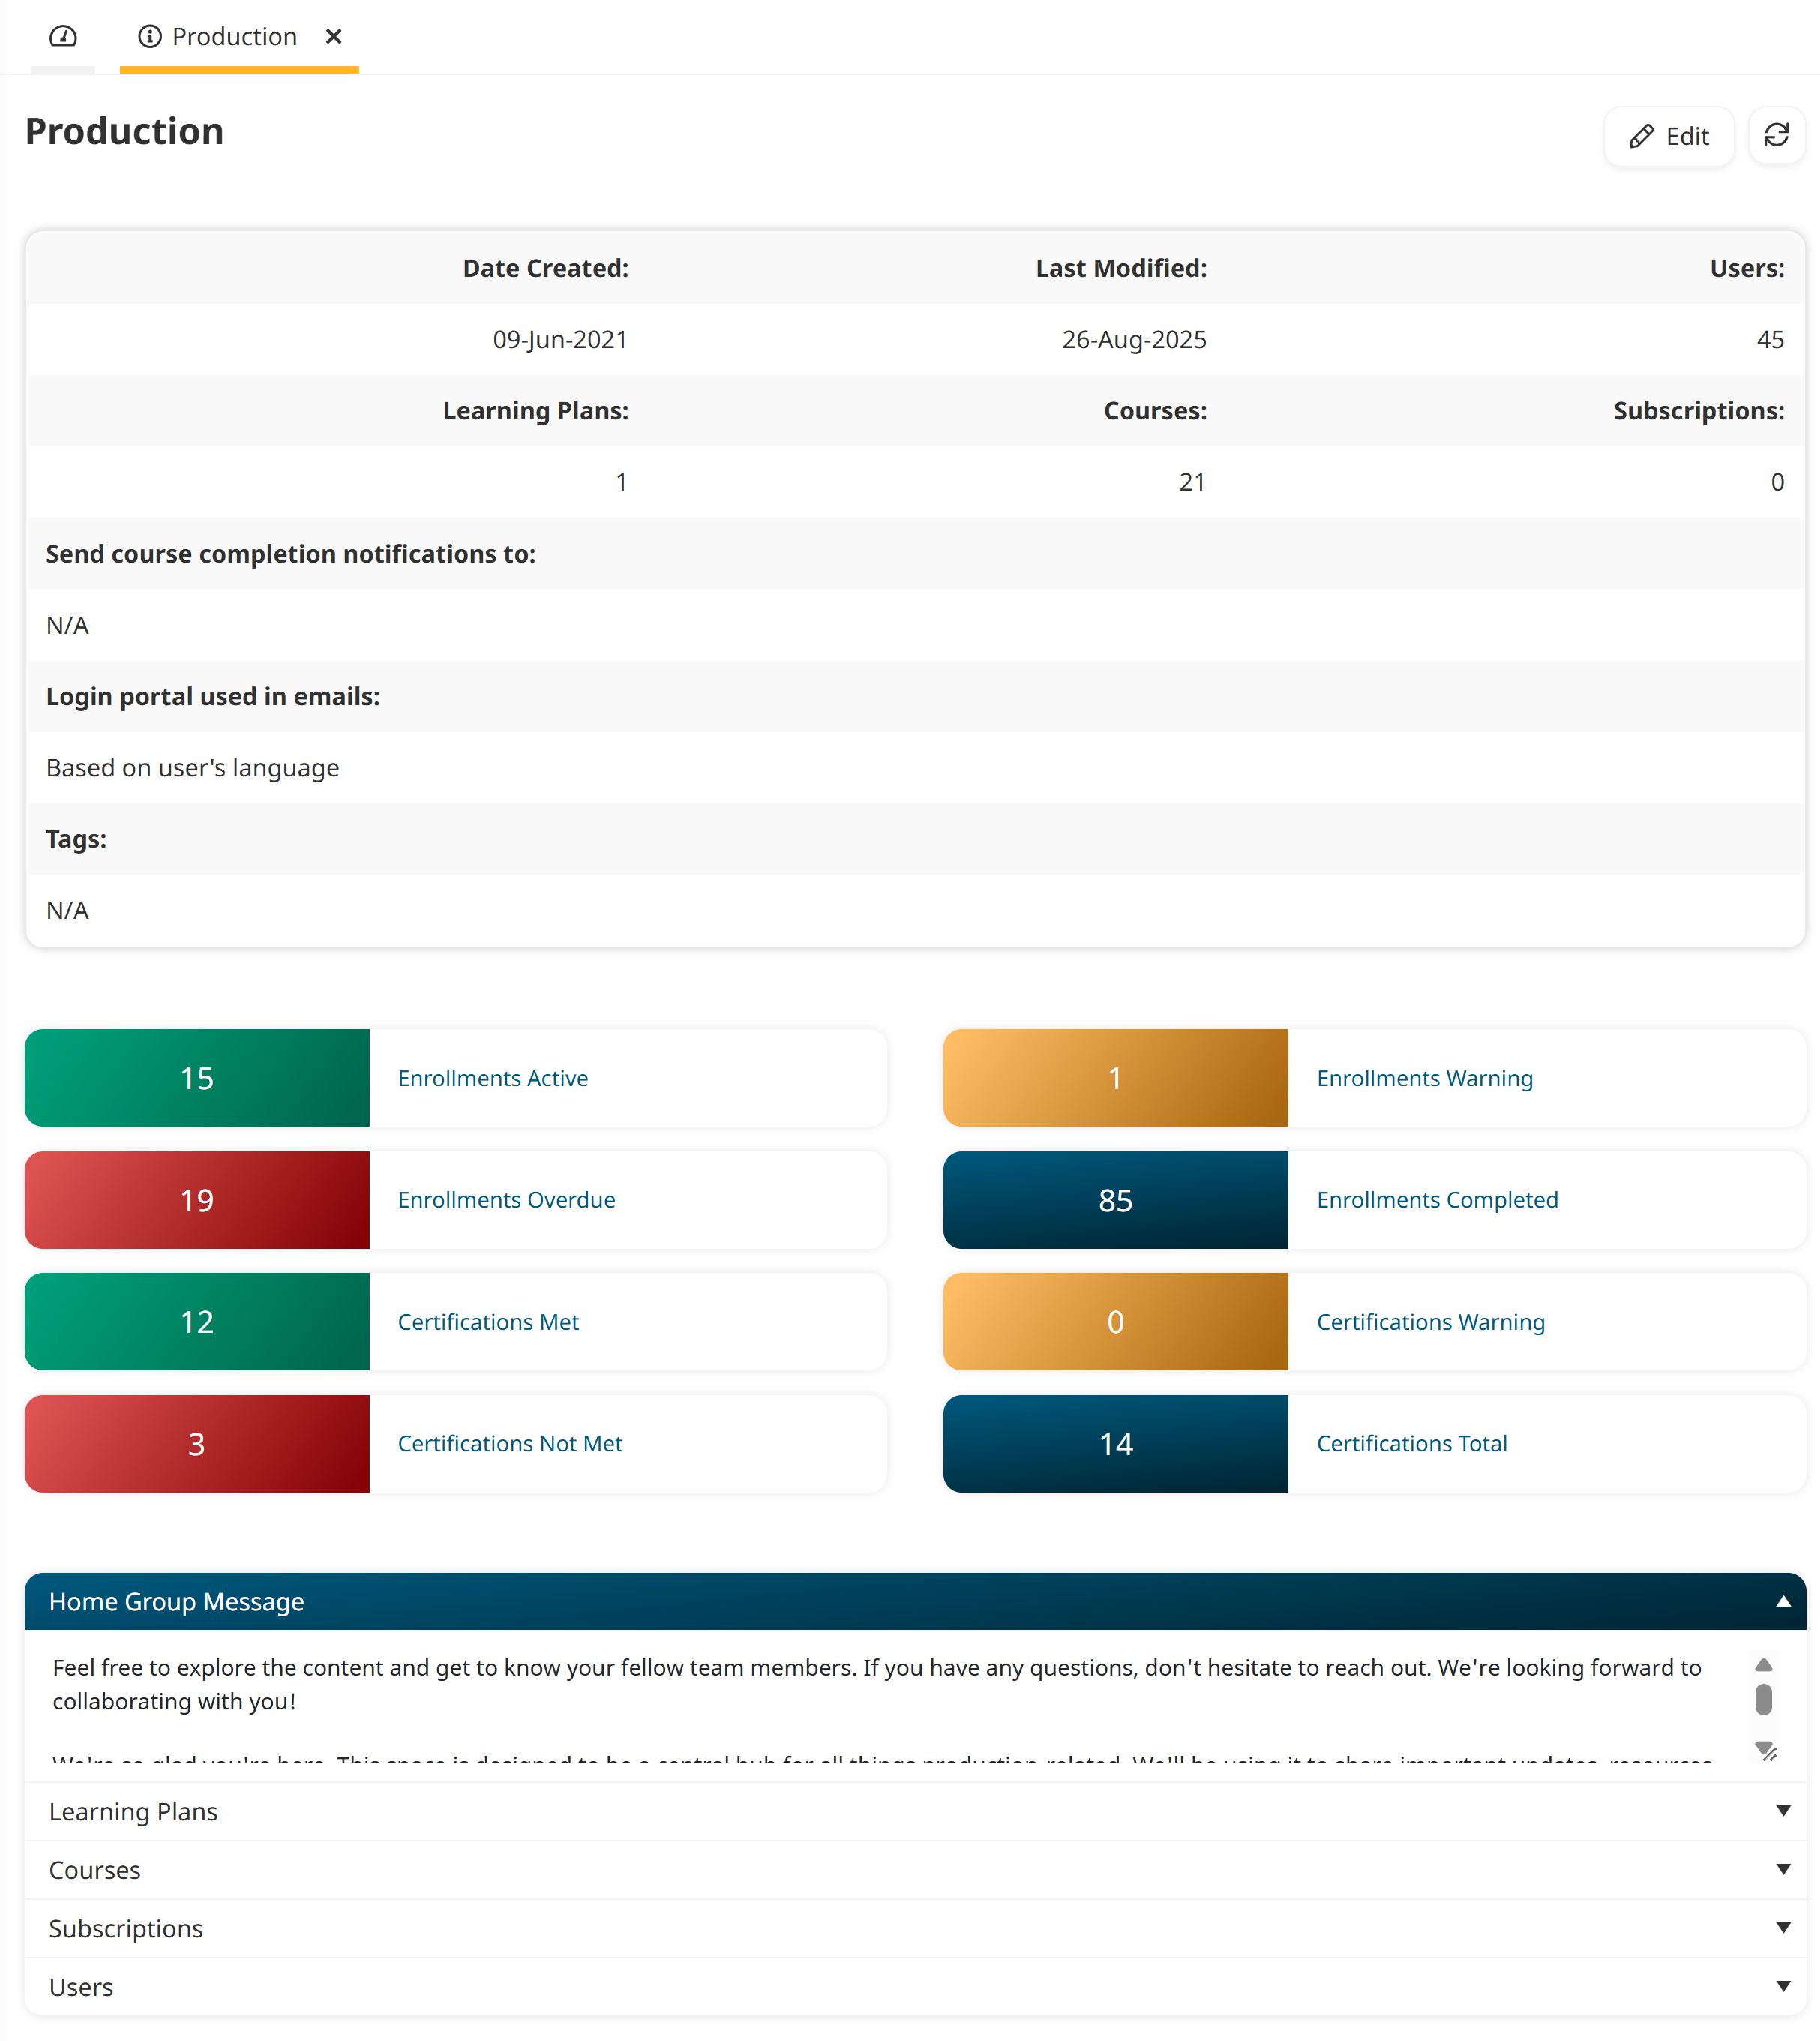
Task: Open Enrollments Warning link
Action: pos(1424,1078)
